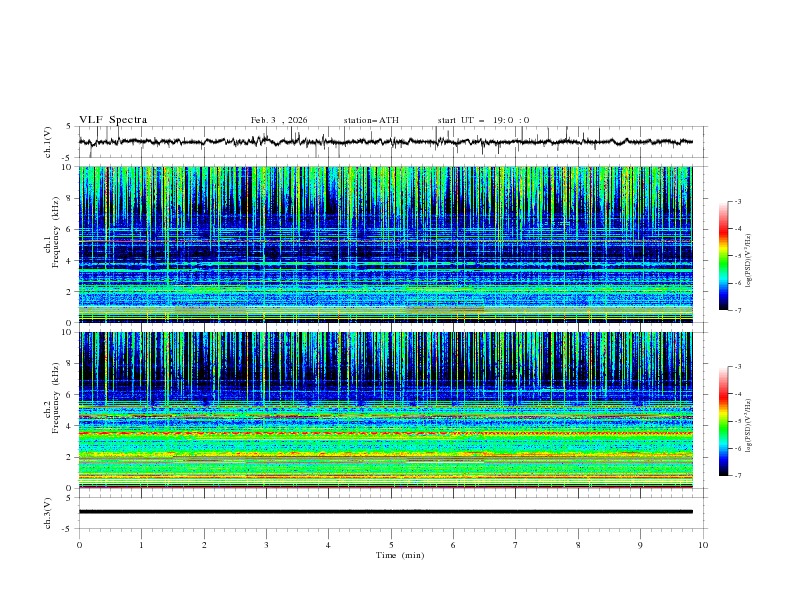792x612 pixels.
Task: Click the ch.1(V) axis label
Action: 48,142
